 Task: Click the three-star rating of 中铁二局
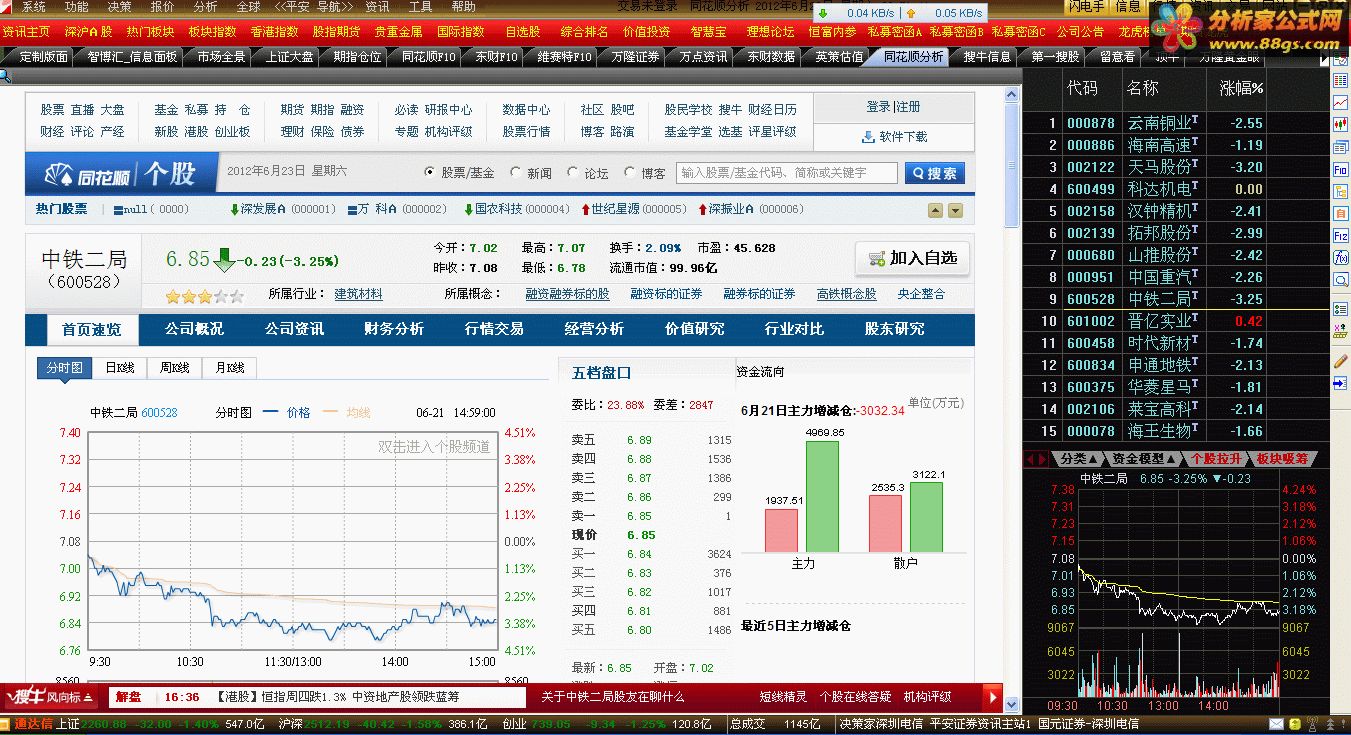204,296
